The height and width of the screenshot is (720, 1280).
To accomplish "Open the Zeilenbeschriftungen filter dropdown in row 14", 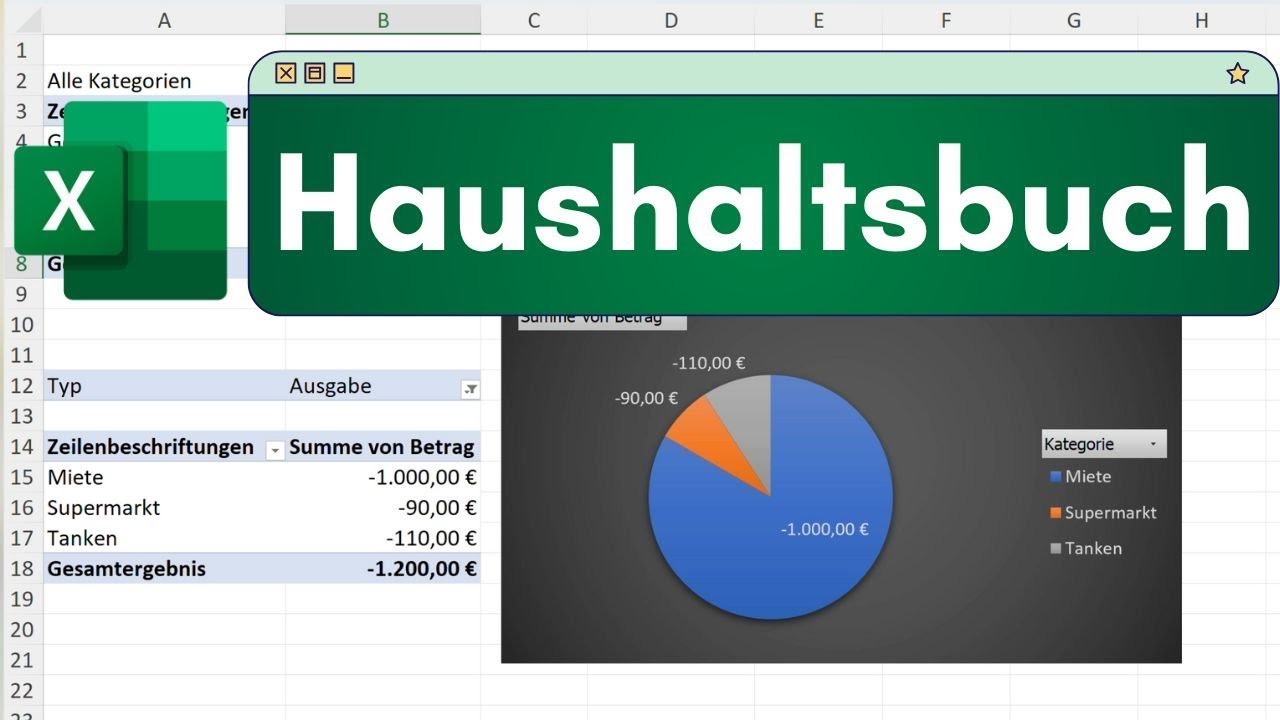I will pyautogui.click(x=275, y=451).
